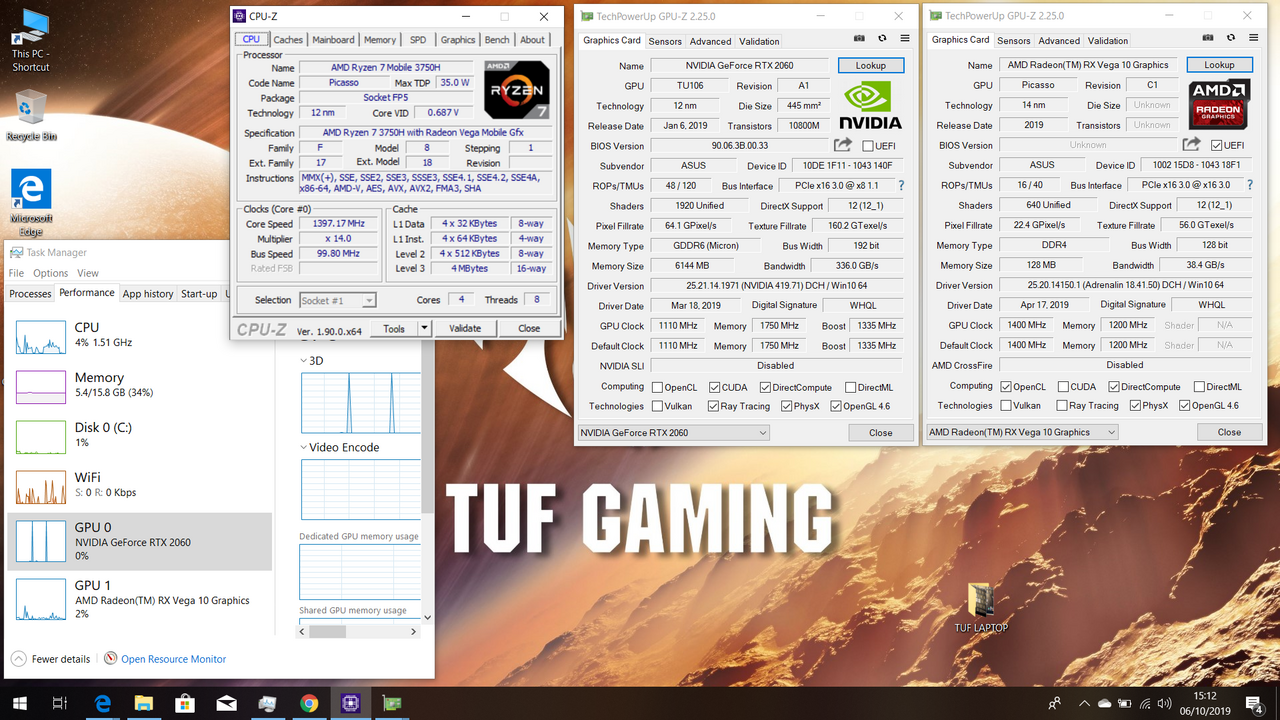Open Microsoft Store from the taskbar
Image resolution: width=1280 pixels, height=720 pixels.
[x=185, y=703]
